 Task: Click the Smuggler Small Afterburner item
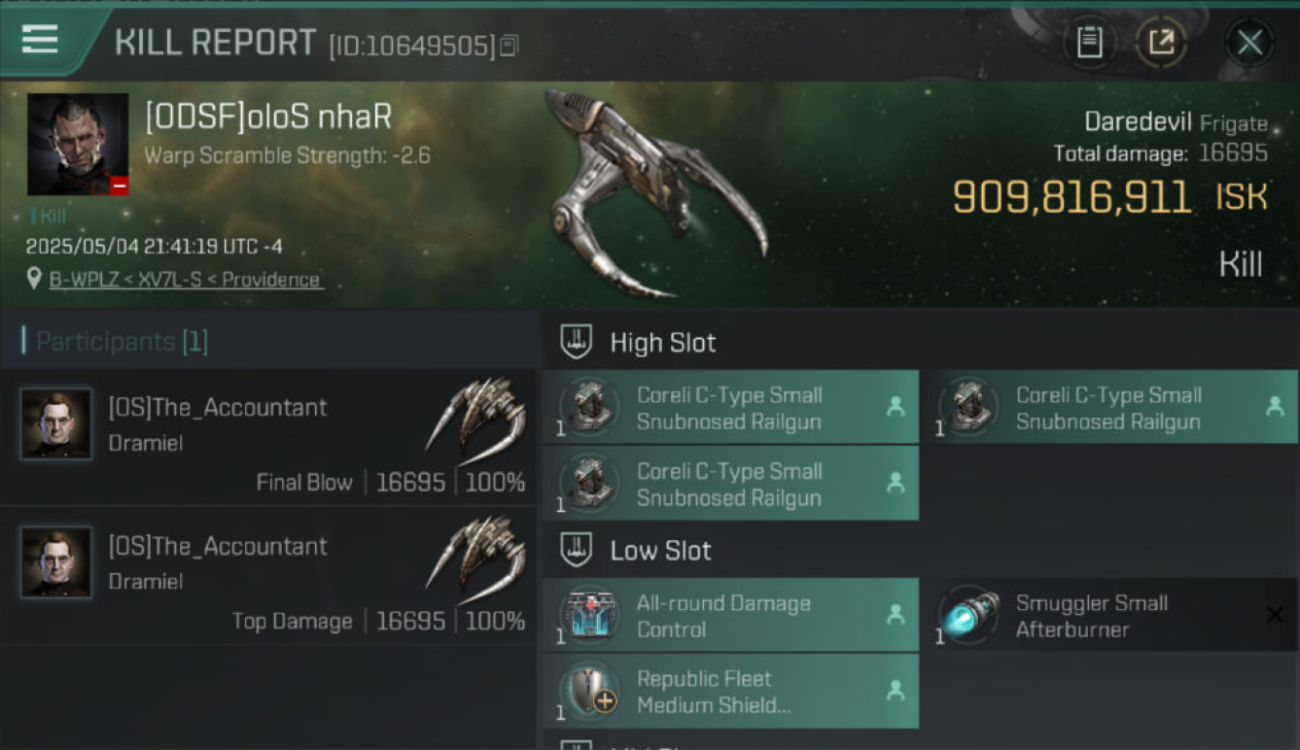pos(1110,616)
